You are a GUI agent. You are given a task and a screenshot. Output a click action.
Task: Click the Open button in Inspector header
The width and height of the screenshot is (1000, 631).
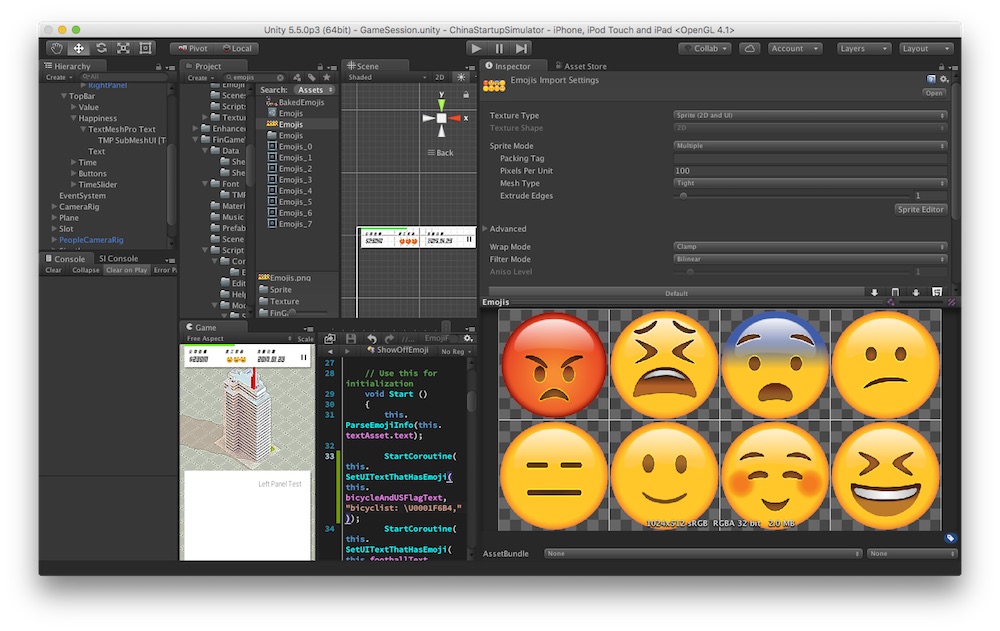pos(934,93)
